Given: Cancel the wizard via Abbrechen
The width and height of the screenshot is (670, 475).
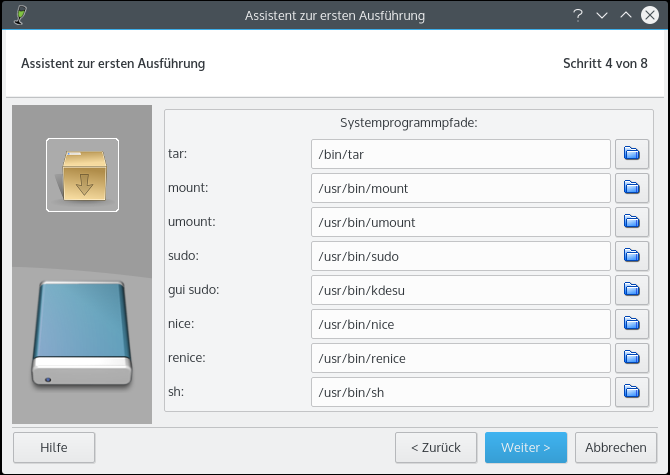Looking at the screenshot, I should click(x=616, y=447).
